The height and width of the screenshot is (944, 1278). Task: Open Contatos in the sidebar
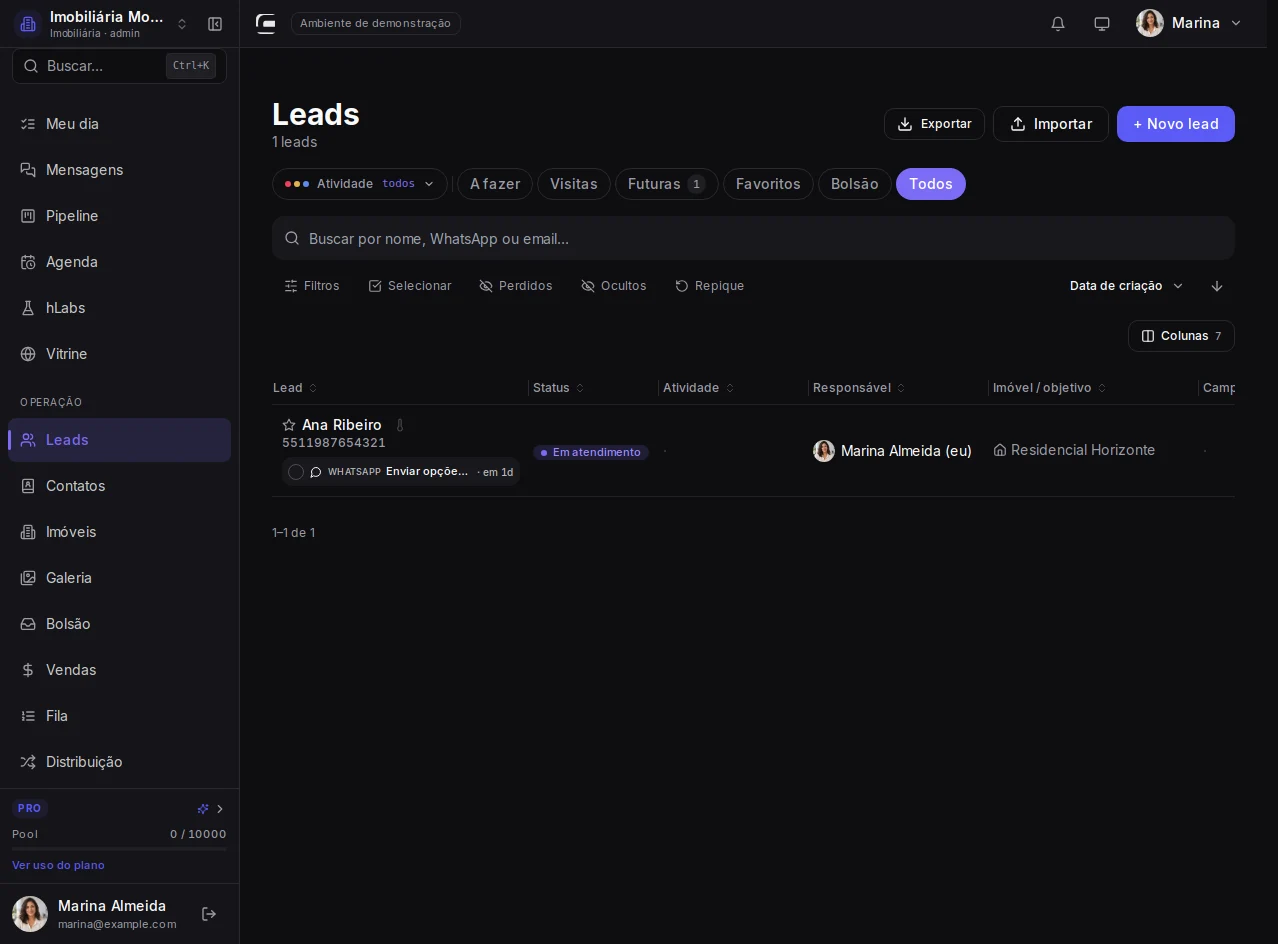(x=119, y=486)
